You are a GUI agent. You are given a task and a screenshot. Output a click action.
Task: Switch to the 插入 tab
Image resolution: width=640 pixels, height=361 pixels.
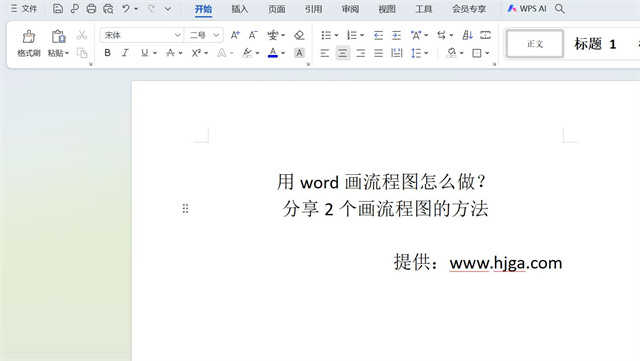pyautogui.click(x=240, y=9)
